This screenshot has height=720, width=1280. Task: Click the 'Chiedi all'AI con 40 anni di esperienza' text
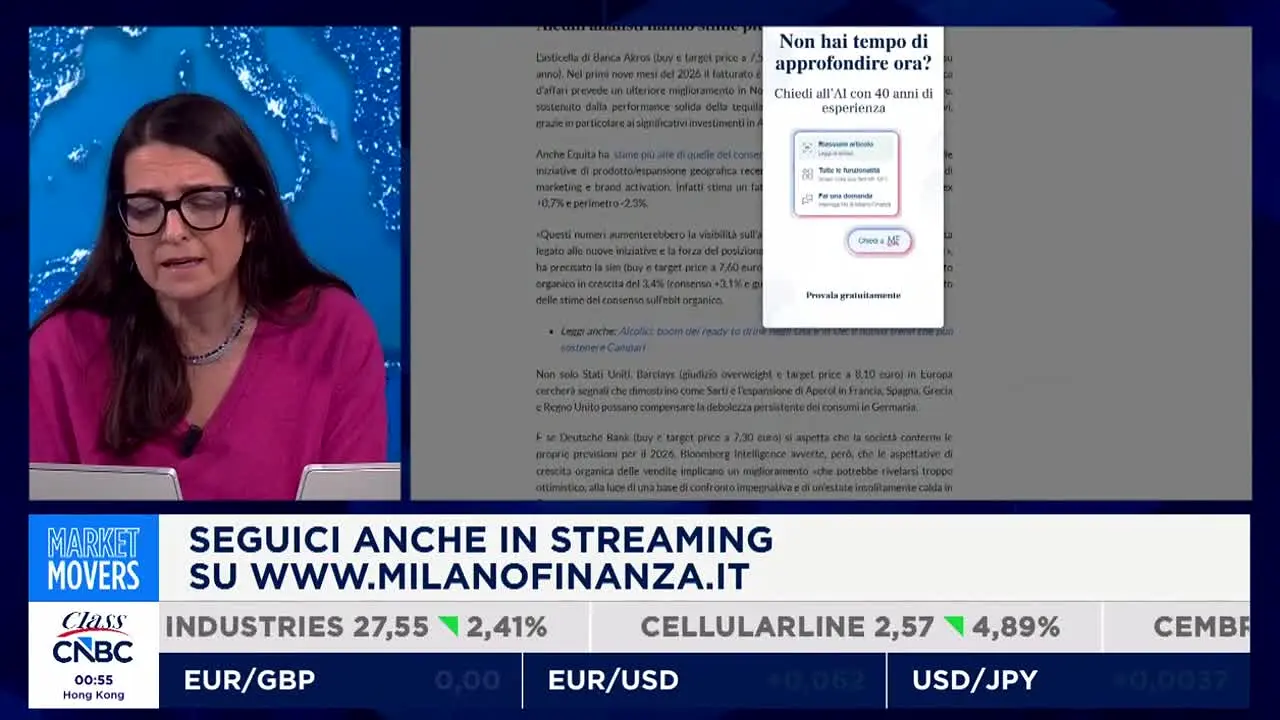[853, 100]
